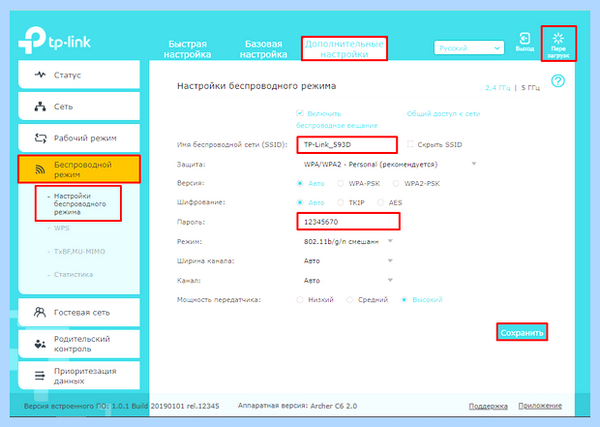600x427 pixels.
Task: Open the Ширина канала dropdown
Action: point(348,261)
